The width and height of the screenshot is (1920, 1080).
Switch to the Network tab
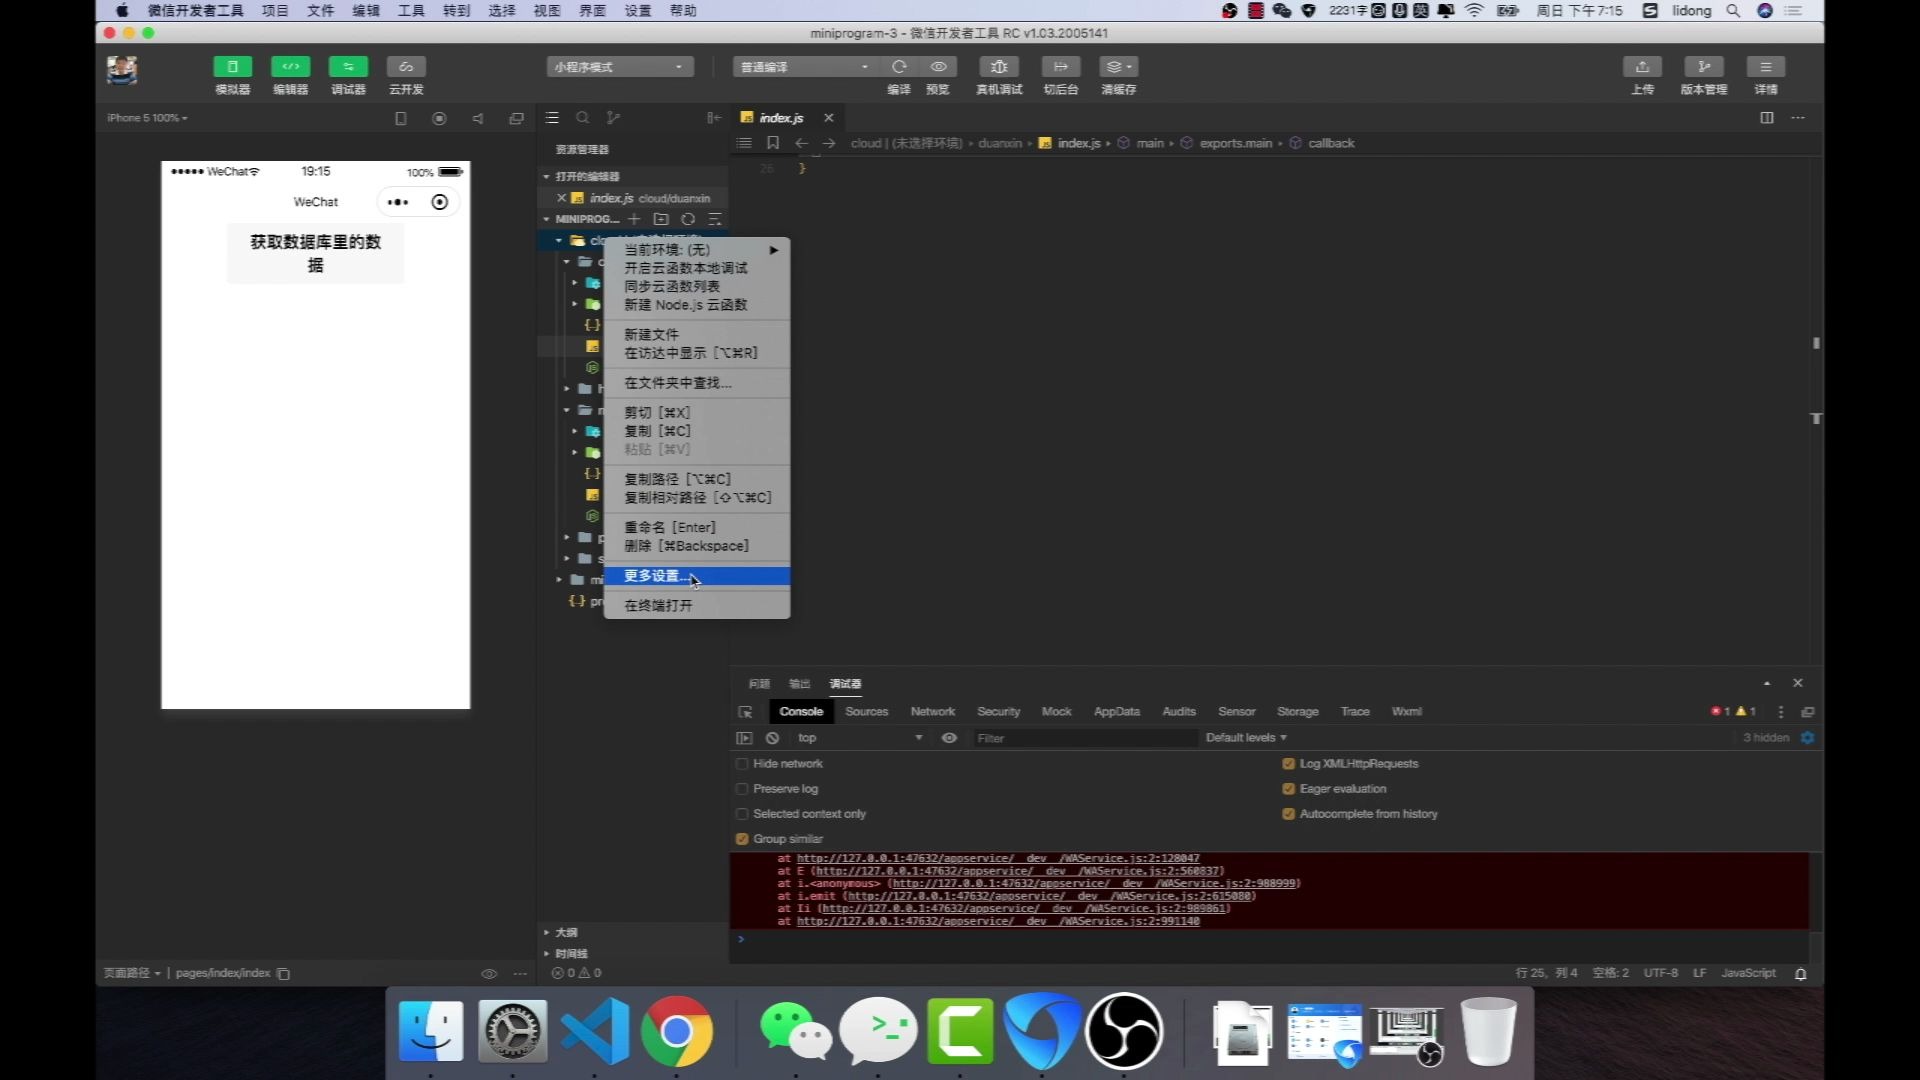click(x=932, y=712)
